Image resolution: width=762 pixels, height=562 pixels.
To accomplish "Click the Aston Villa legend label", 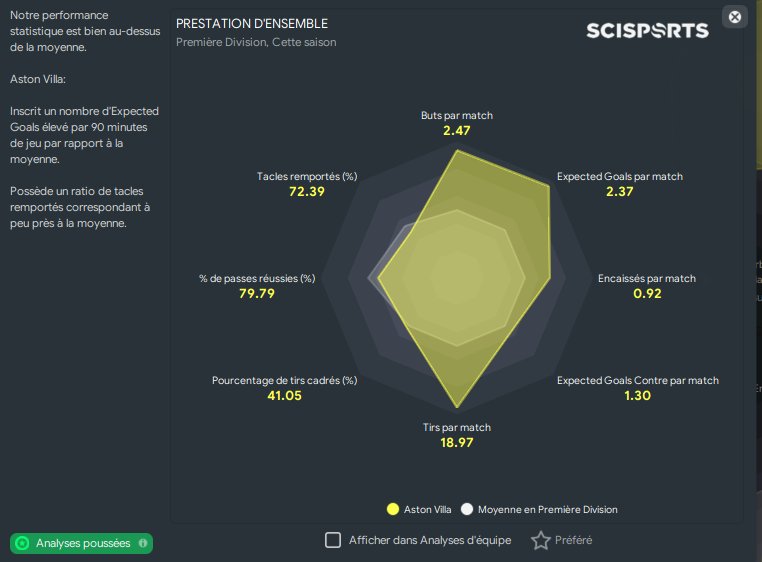I will point(428,509).
